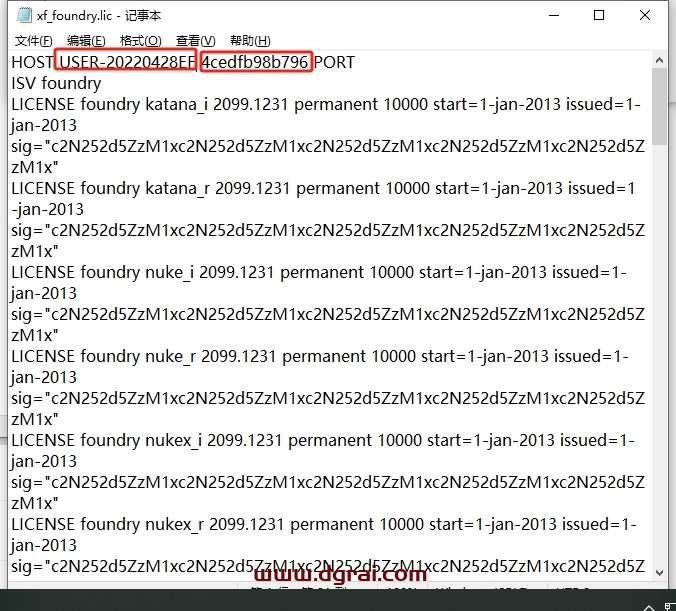676x611 pixels.
Task: Place cursor in the MAC address 4cedfb98b796
Action: point(256,62)
